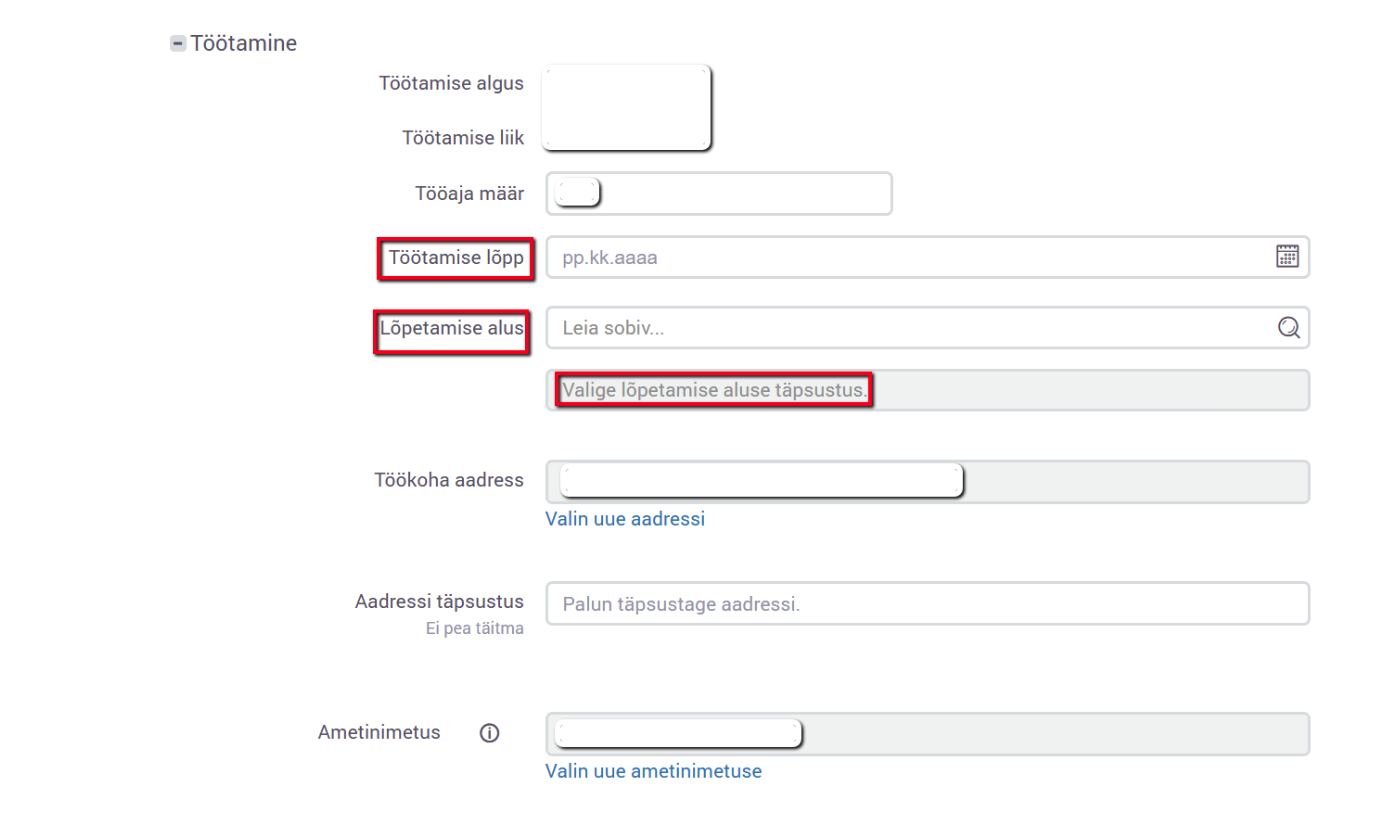Click the info icon beside Ametinimetus
The height and width of the screenshot is (822, 1378).
pos(489,733)
